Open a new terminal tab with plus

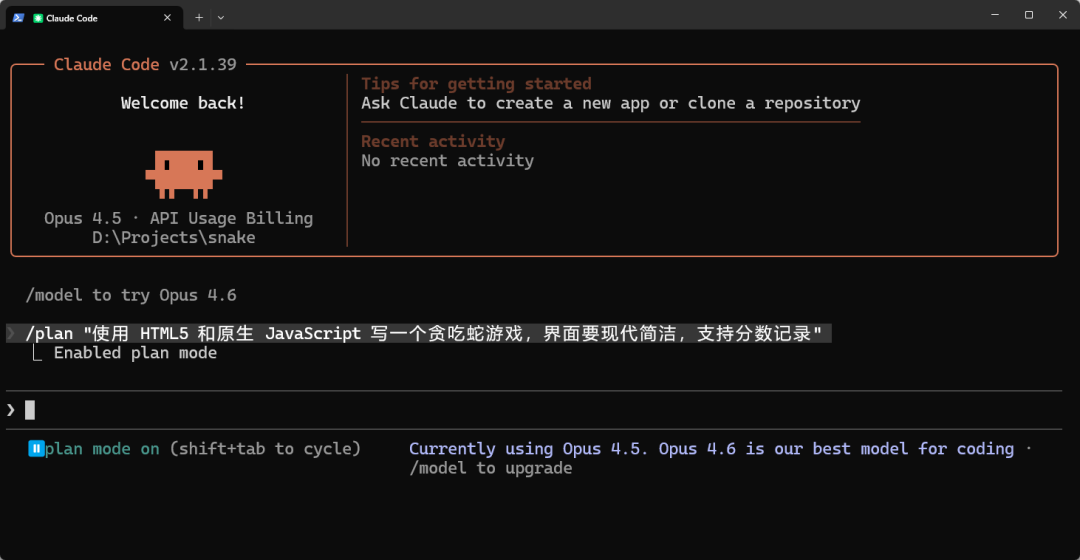tap(199, 17)
